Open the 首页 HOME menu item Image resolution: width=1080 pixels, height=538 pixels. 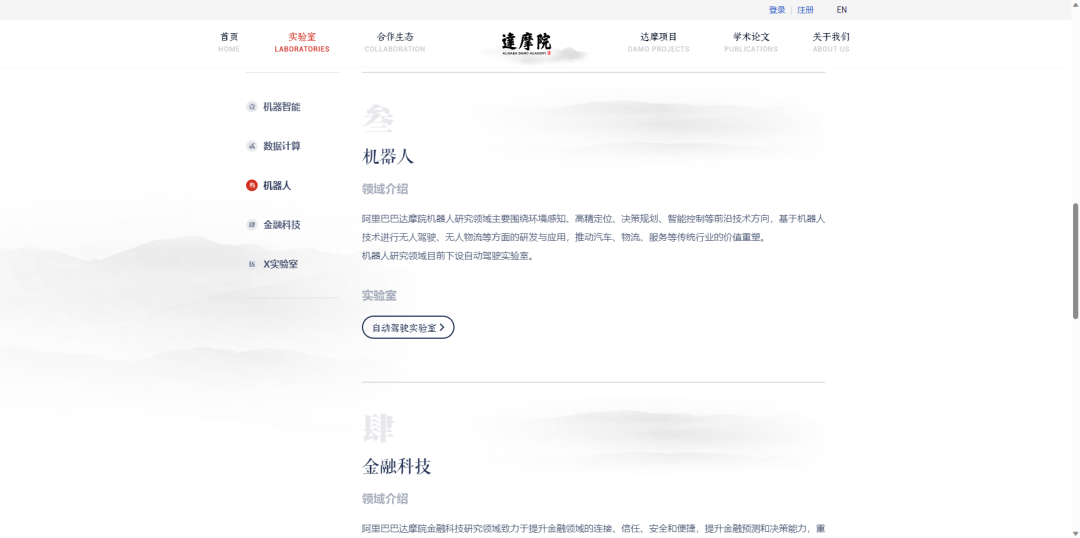pos(229,42)
